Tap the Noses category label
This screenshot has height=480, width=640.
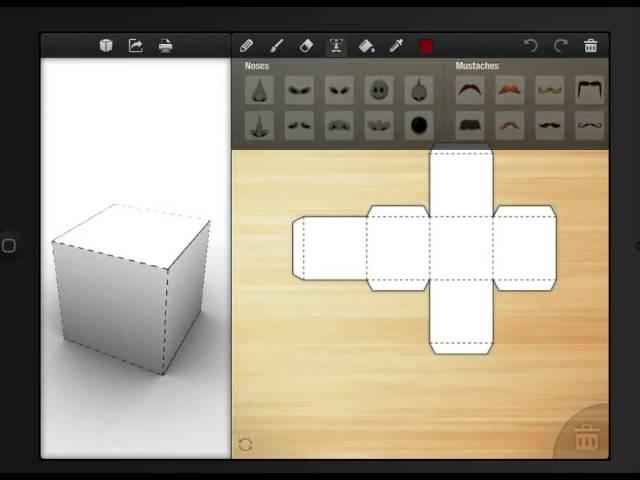[x=257, y=66]
